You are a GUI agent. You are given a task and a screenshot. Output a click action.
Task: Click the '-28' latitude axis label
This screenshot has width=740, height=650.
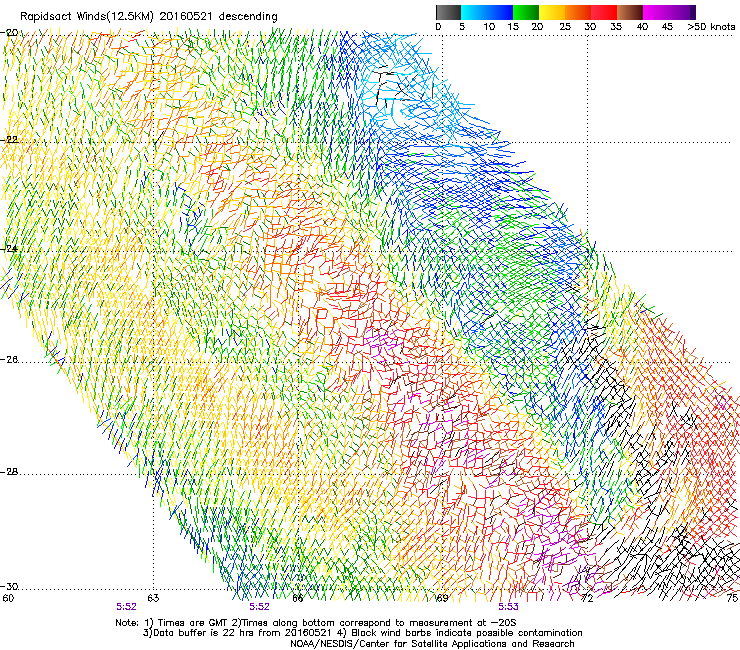pyautogui.click(x=9, y=472)
